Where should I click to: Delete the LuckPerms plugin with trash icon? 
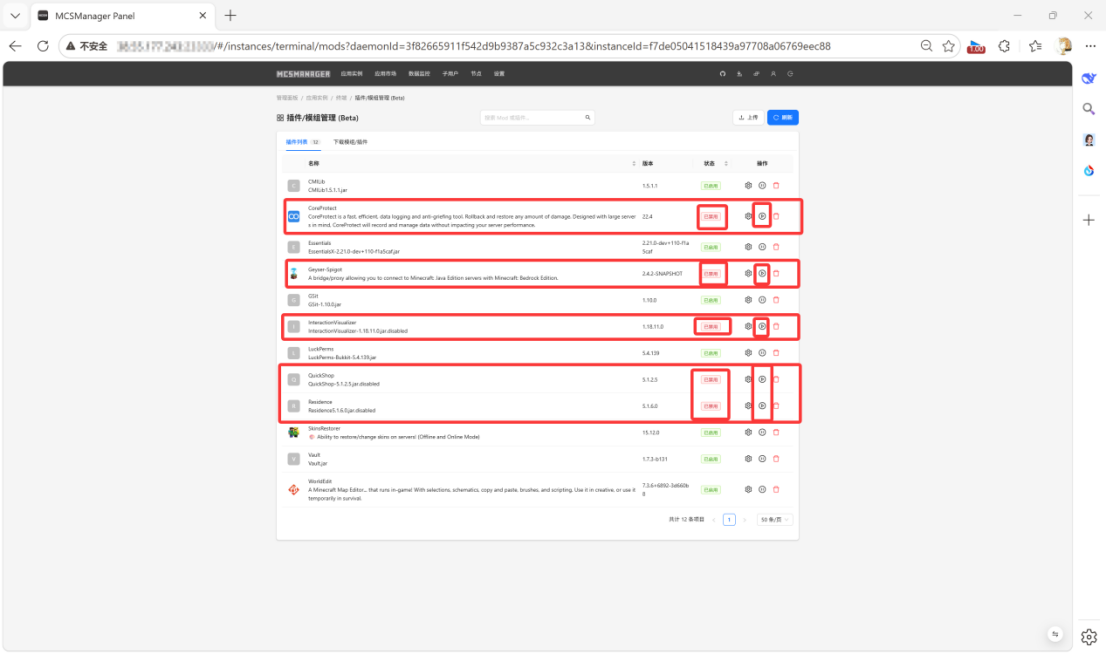776,353
